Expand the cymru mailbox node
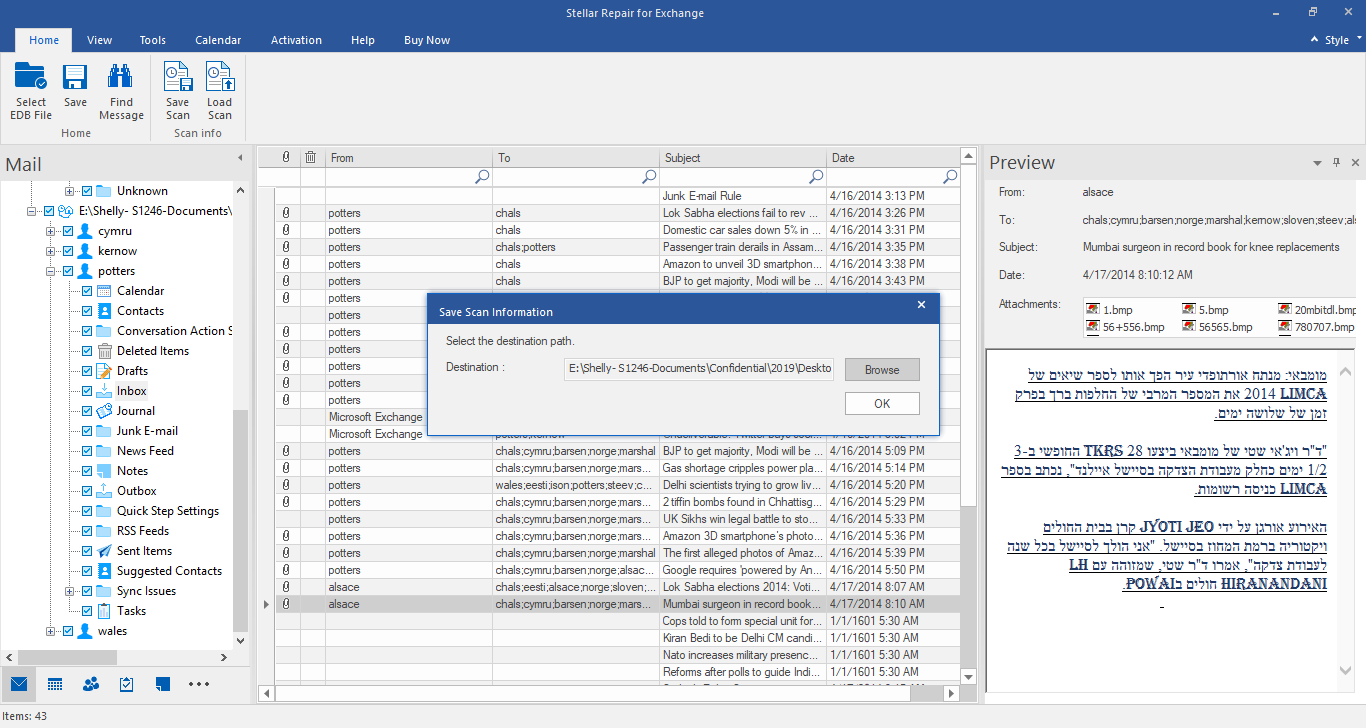This screenshot has width=1366, height=728. [x=50, y=231]
